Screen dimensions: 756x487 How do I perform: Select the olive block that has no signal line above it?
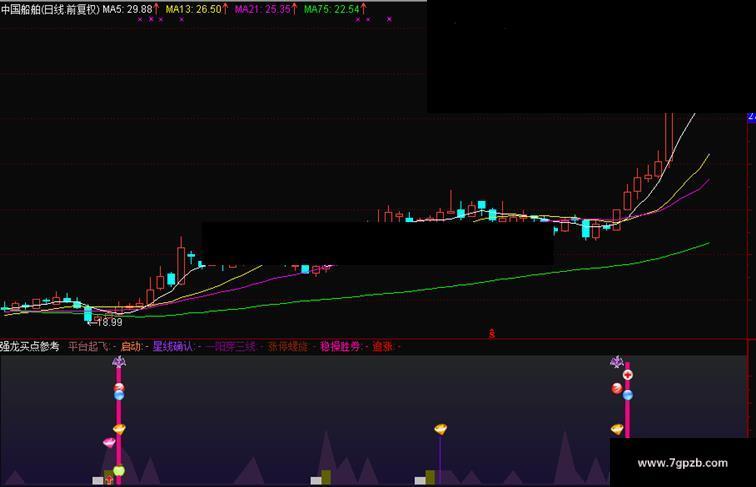(326, 477)
